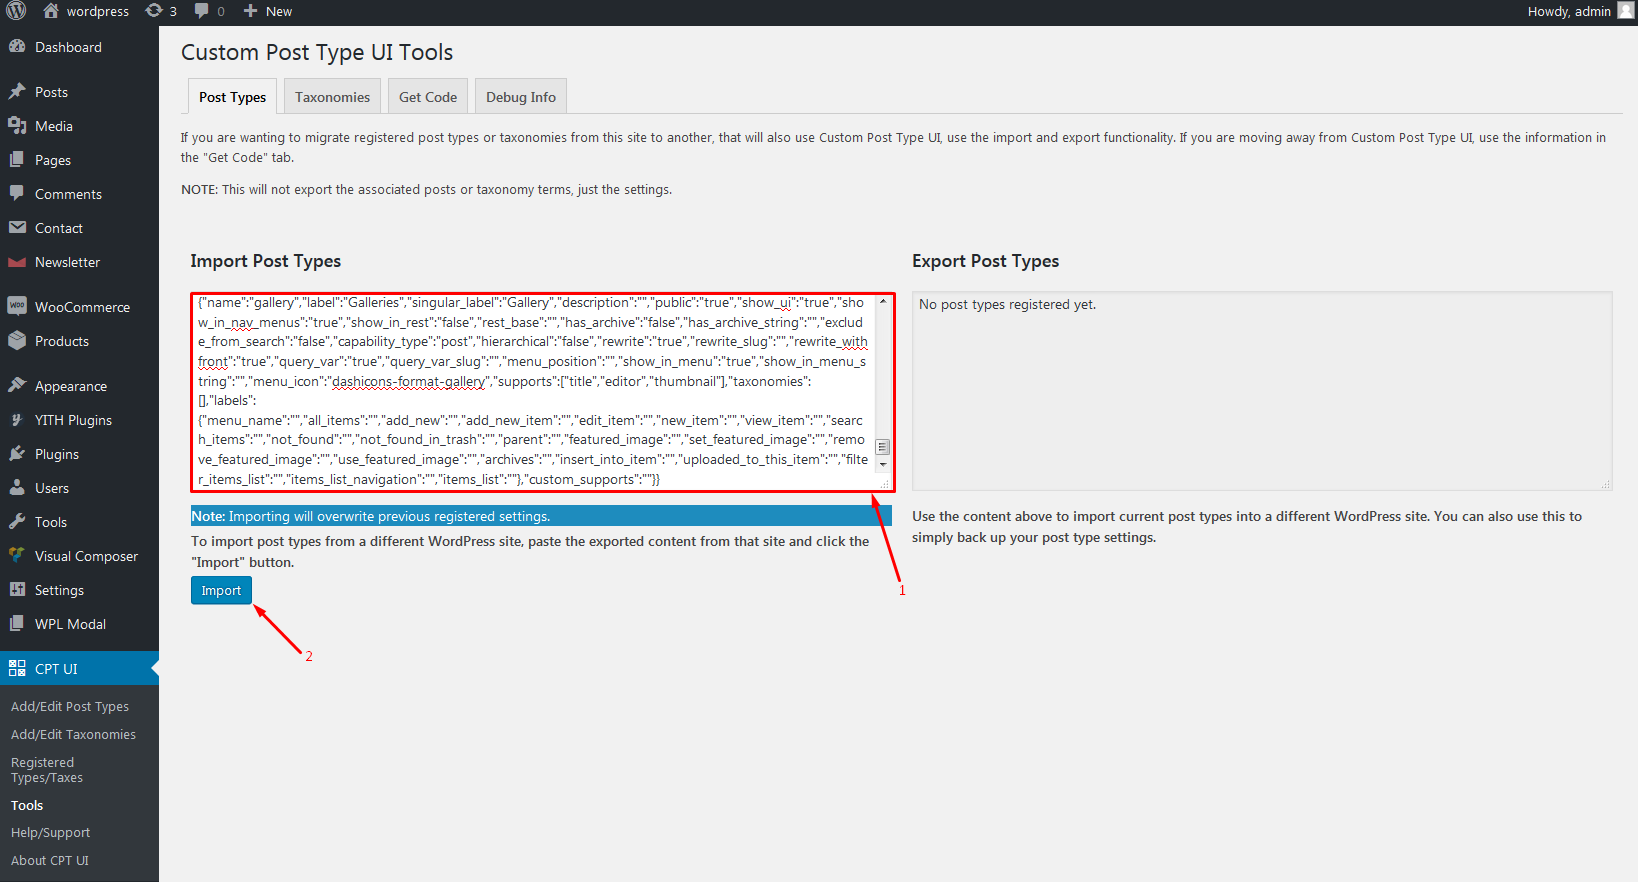Click the Comments bubble icon in sidebar
The height and width of the screenshot is (882, 1638).
coord(17,193)
